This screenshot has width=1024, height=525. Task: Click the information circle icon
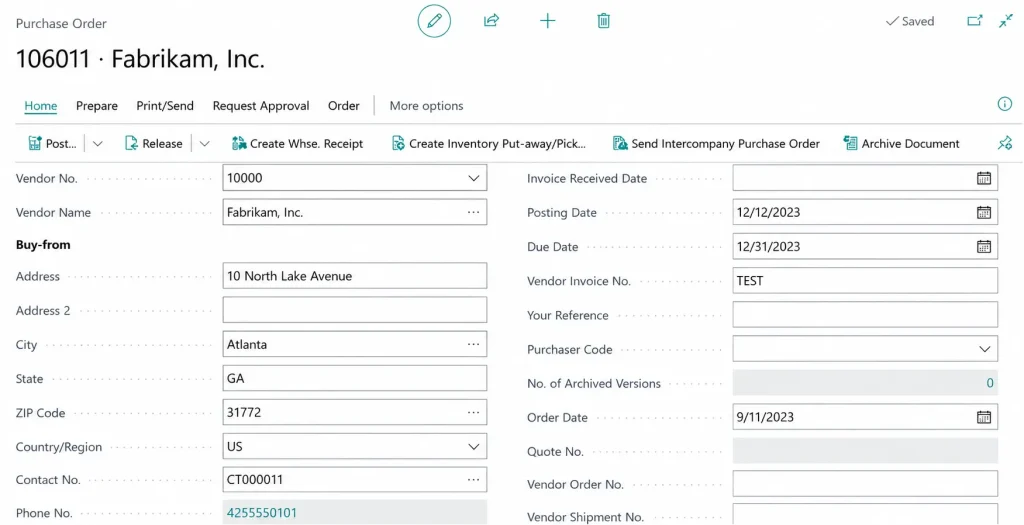click(x=1004, y=104)
